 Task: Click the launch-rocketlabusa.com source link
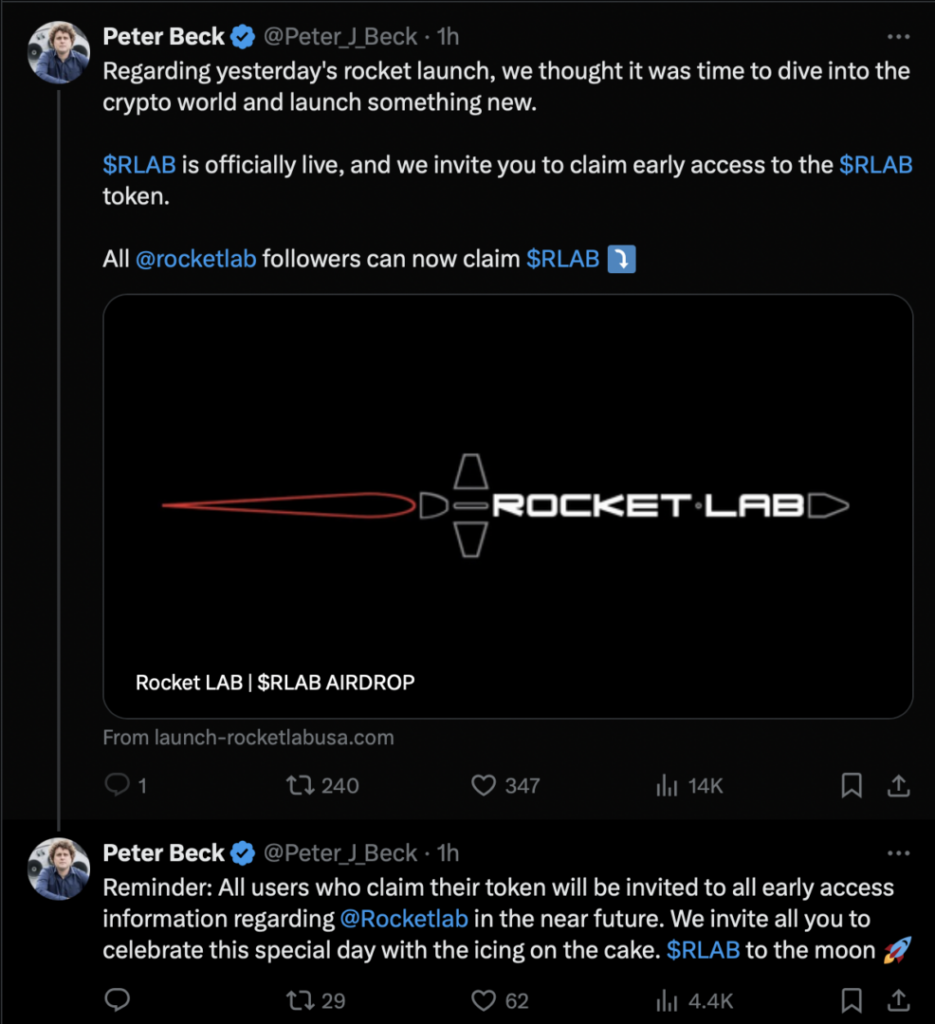248,738
